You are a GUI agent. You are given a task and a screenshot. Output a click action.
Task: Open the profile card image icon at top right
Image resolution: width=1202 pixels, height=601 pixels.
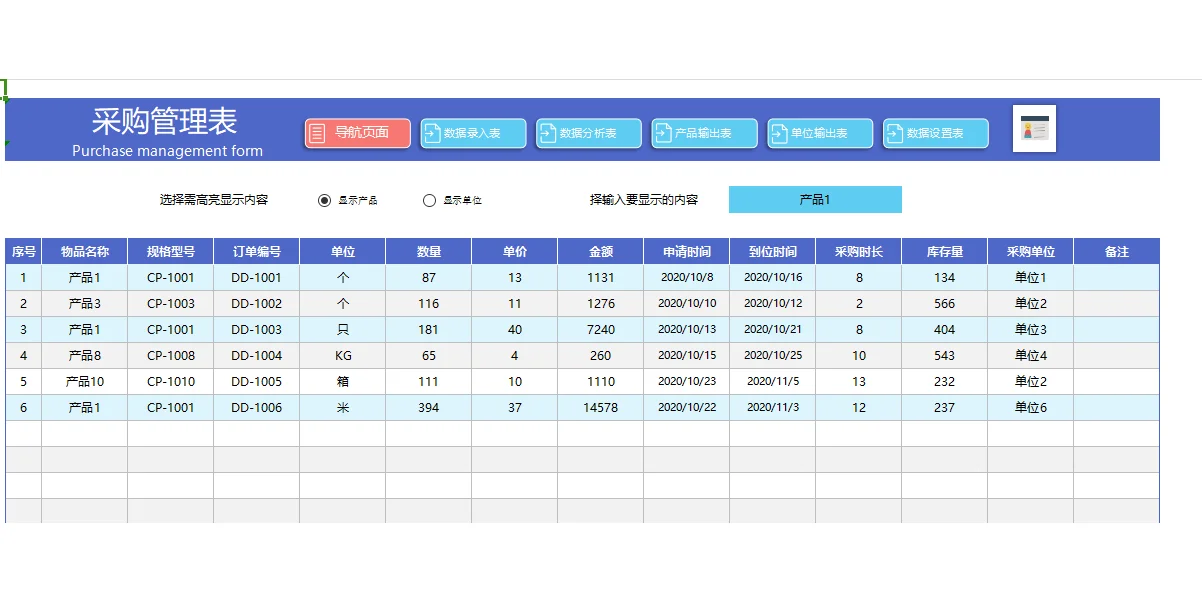(x=1034, y=129)
